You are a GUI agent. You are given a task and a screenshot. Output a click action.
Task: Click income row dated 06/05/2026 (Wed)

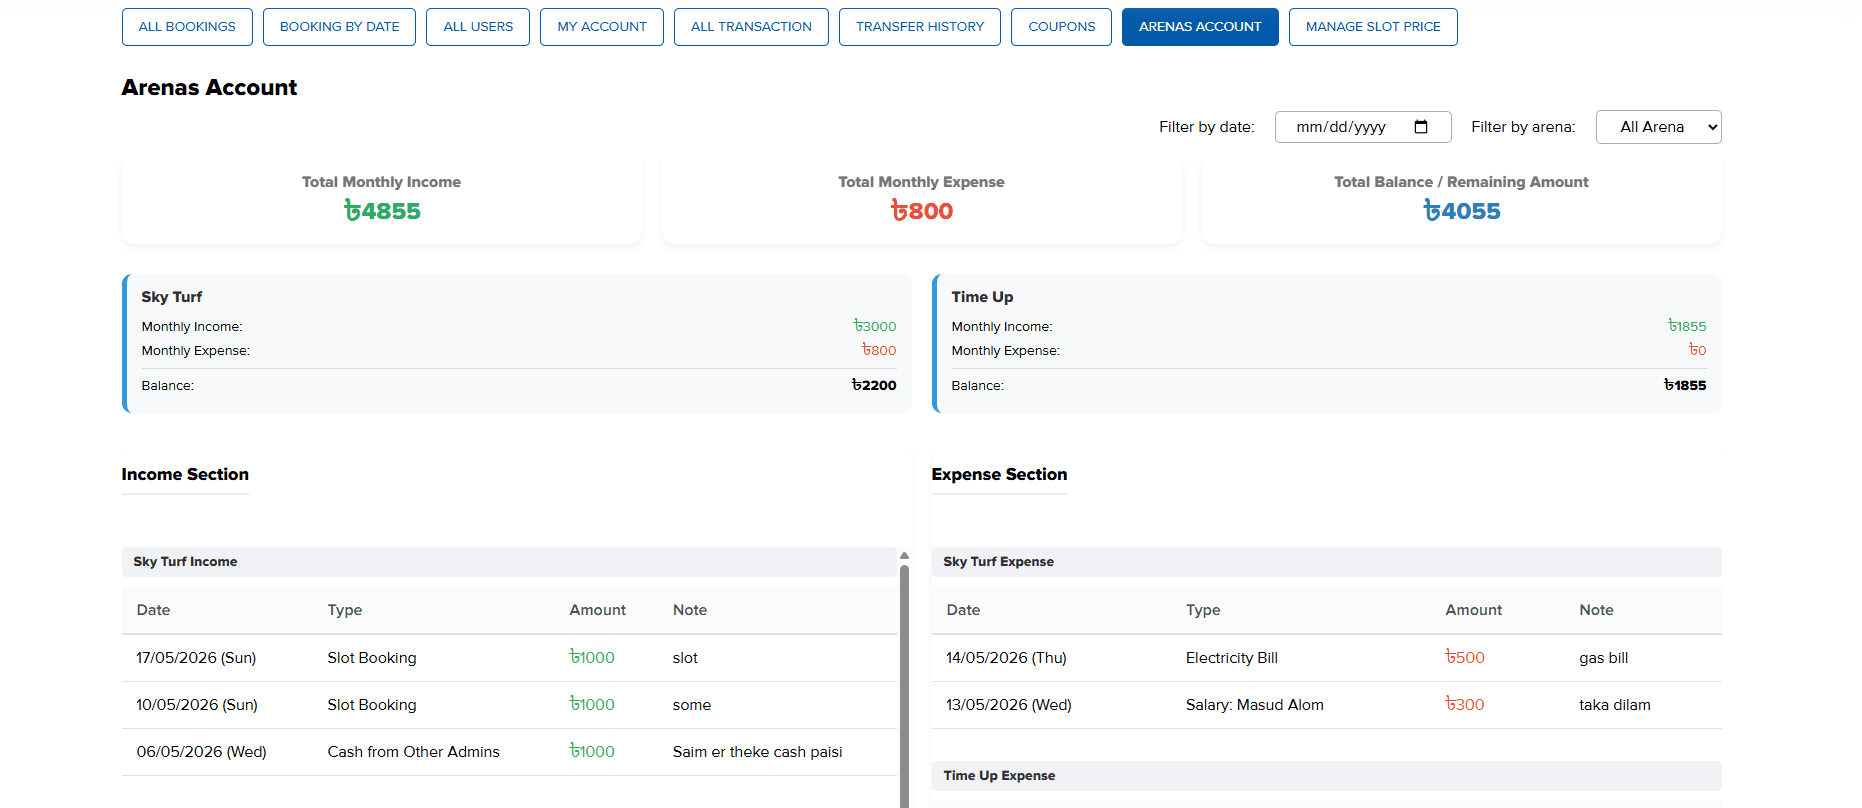point(509,752)
